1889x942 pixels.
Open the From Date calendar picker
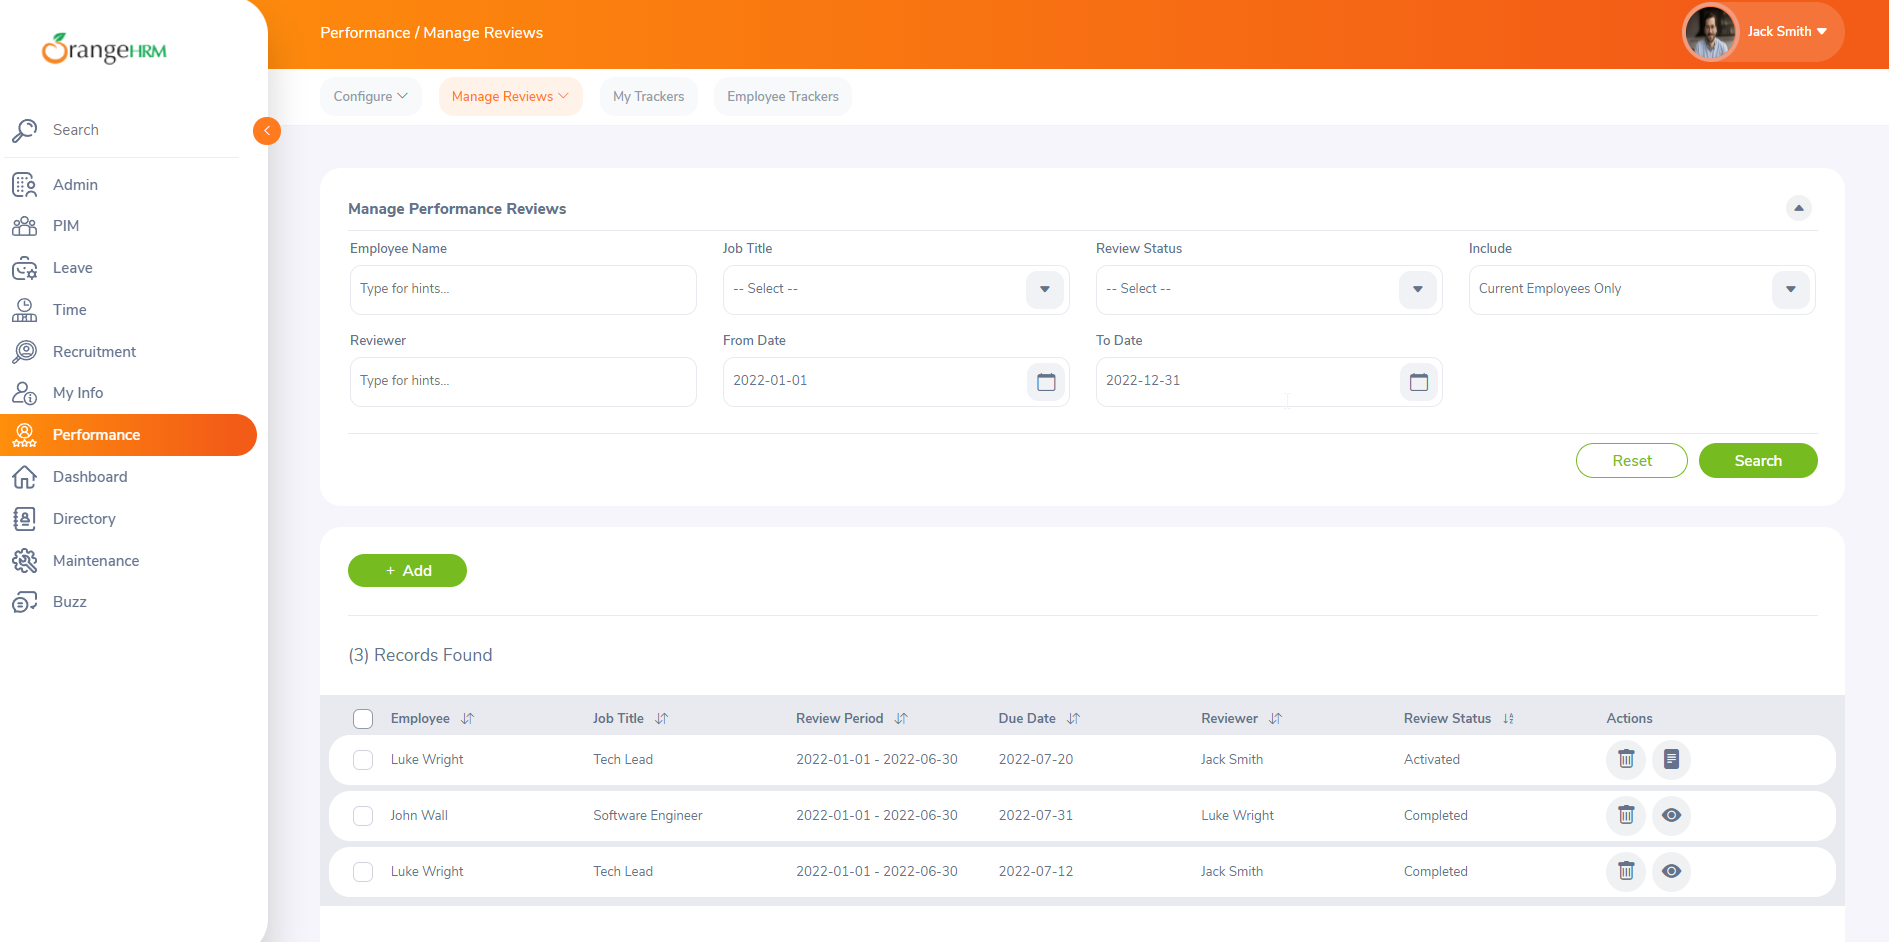click(1046, 382)
